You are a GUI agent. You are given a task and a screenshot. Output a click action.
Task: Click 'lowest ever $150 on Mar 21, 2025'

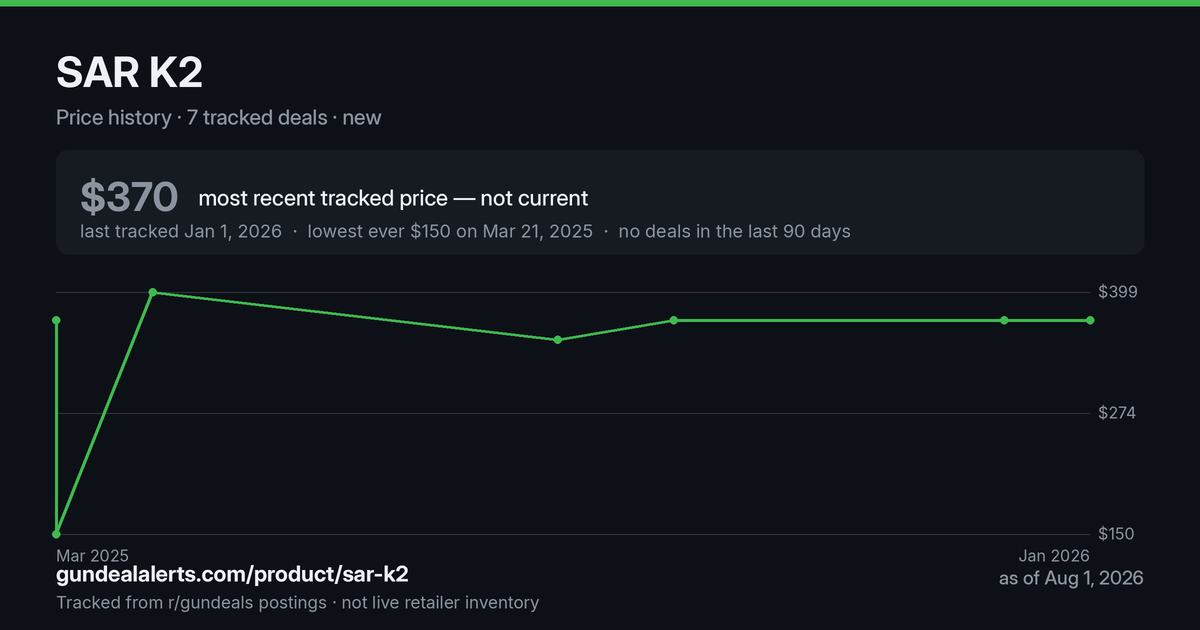[450, 231]
